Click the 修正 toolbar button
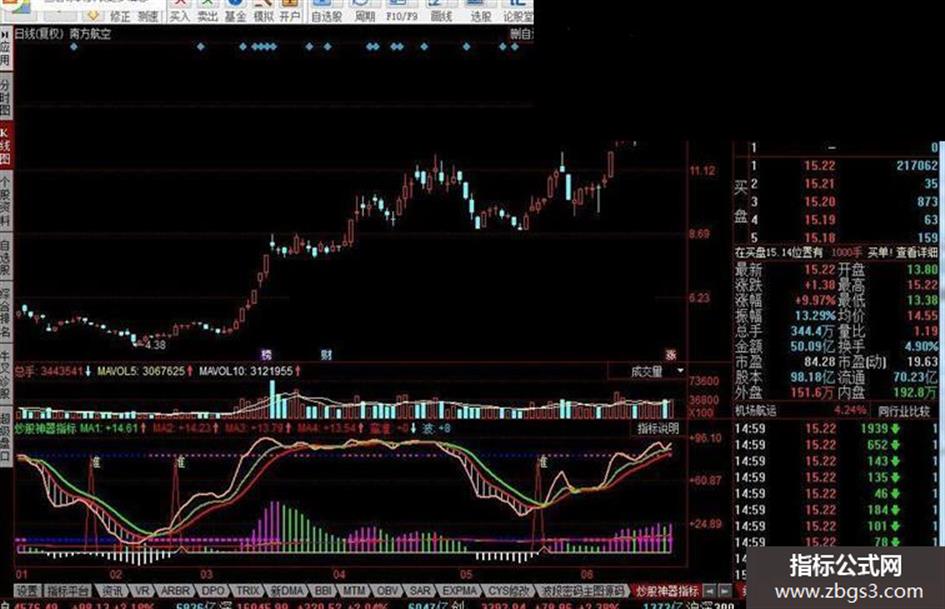945x609 pixels. coord(120,16)
